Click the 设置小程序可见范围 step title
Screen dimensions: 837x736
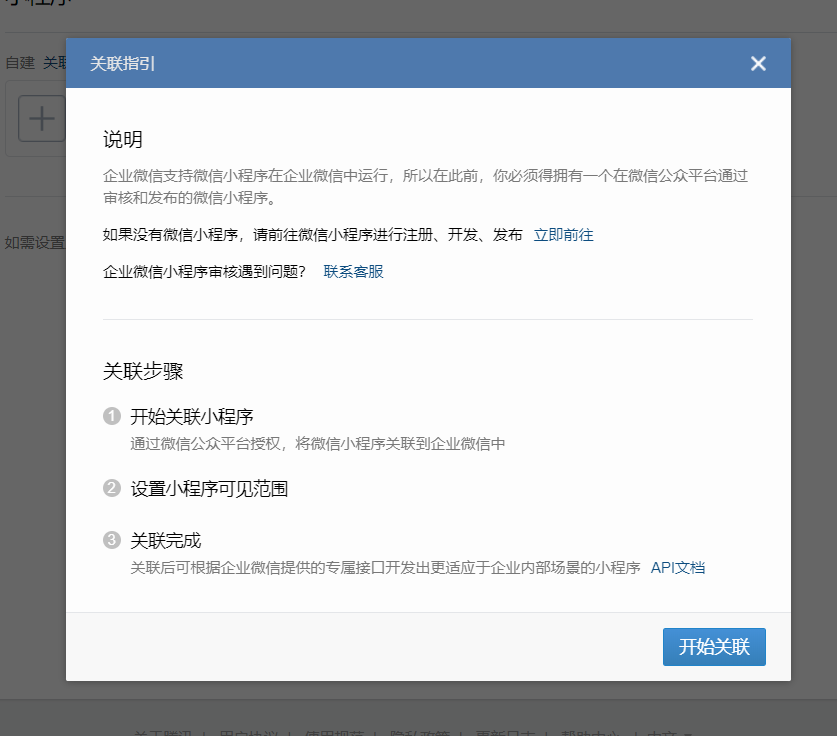(x=209, y=489)
